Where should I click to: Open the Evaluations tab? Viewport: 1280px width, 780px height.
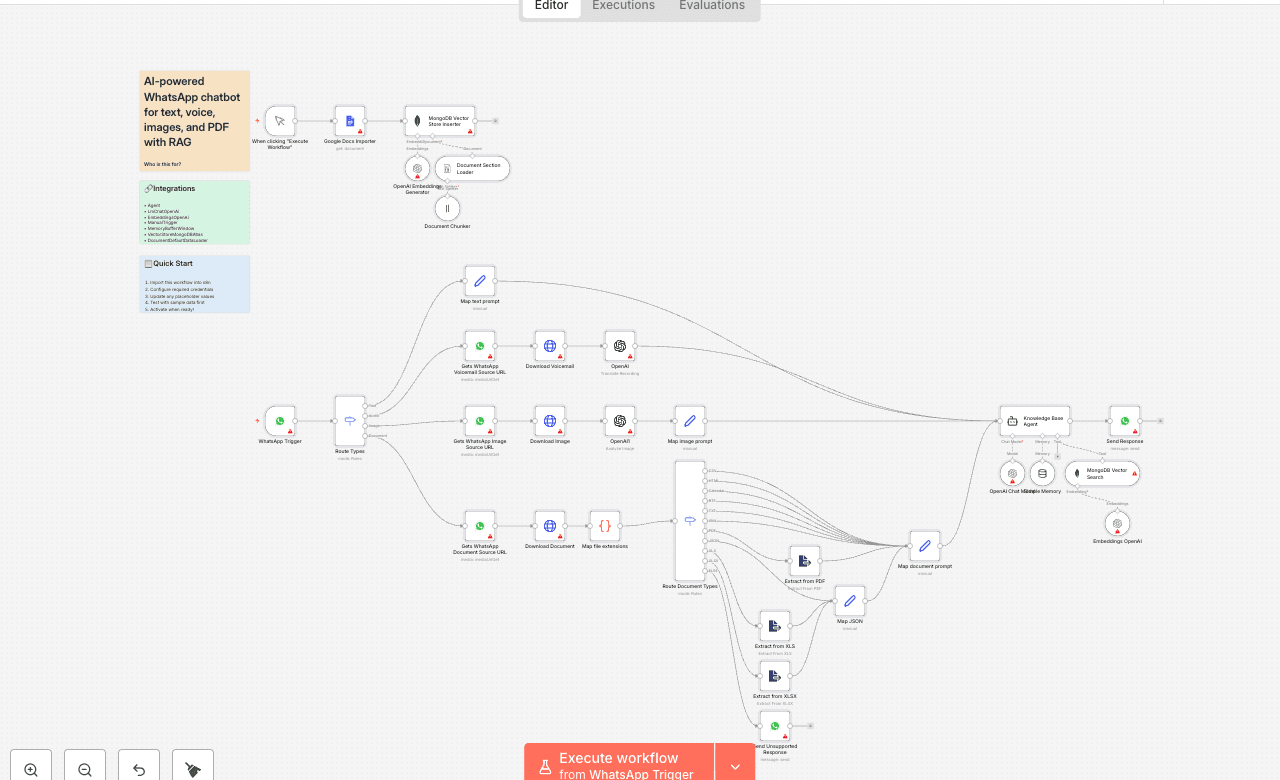click(711, 6)
